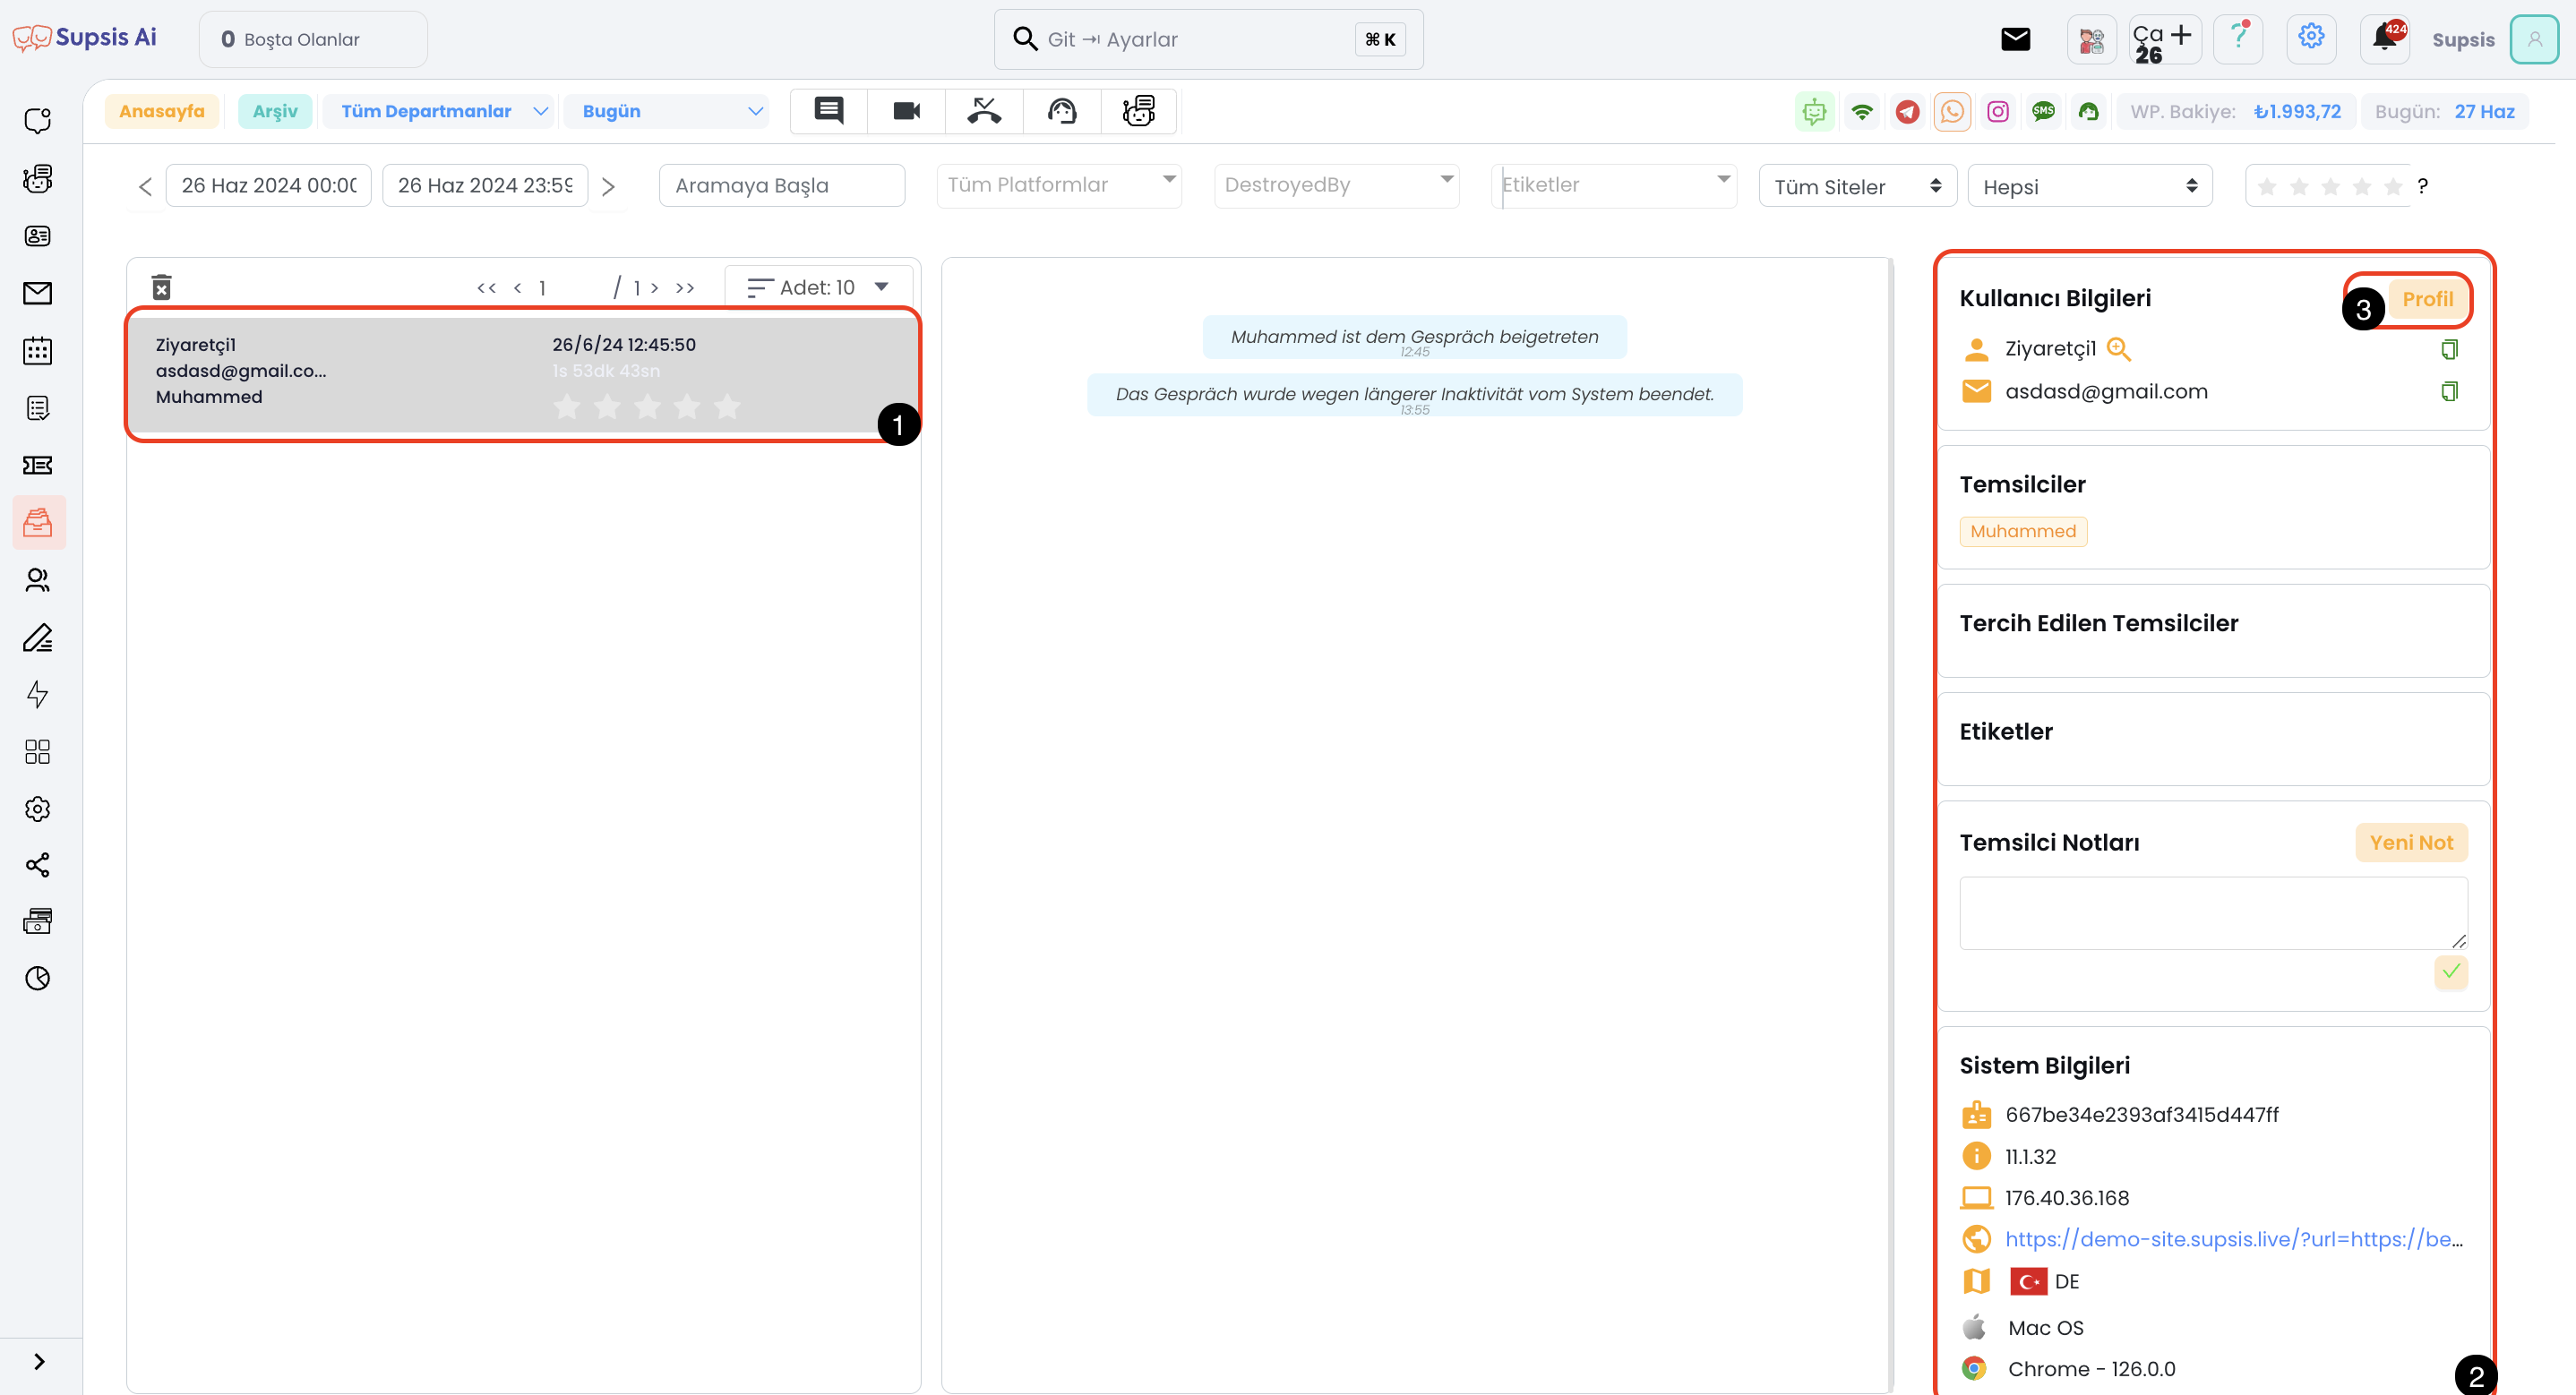The image size is (2576, 1395).
Task: Open the robot agent sidebar icon
Action: click(38, 179)
